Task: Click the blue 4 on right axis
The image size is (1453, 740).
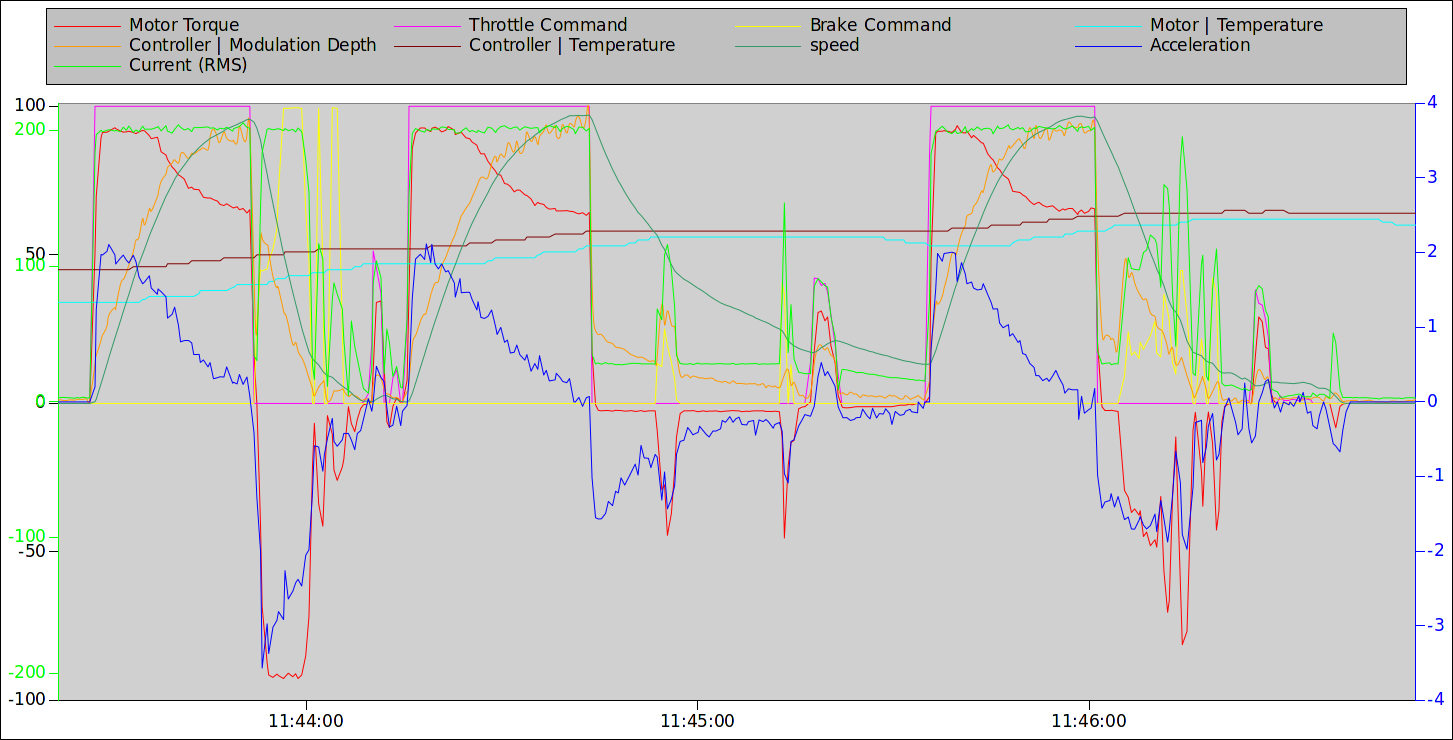Action: click(1432, 102)
